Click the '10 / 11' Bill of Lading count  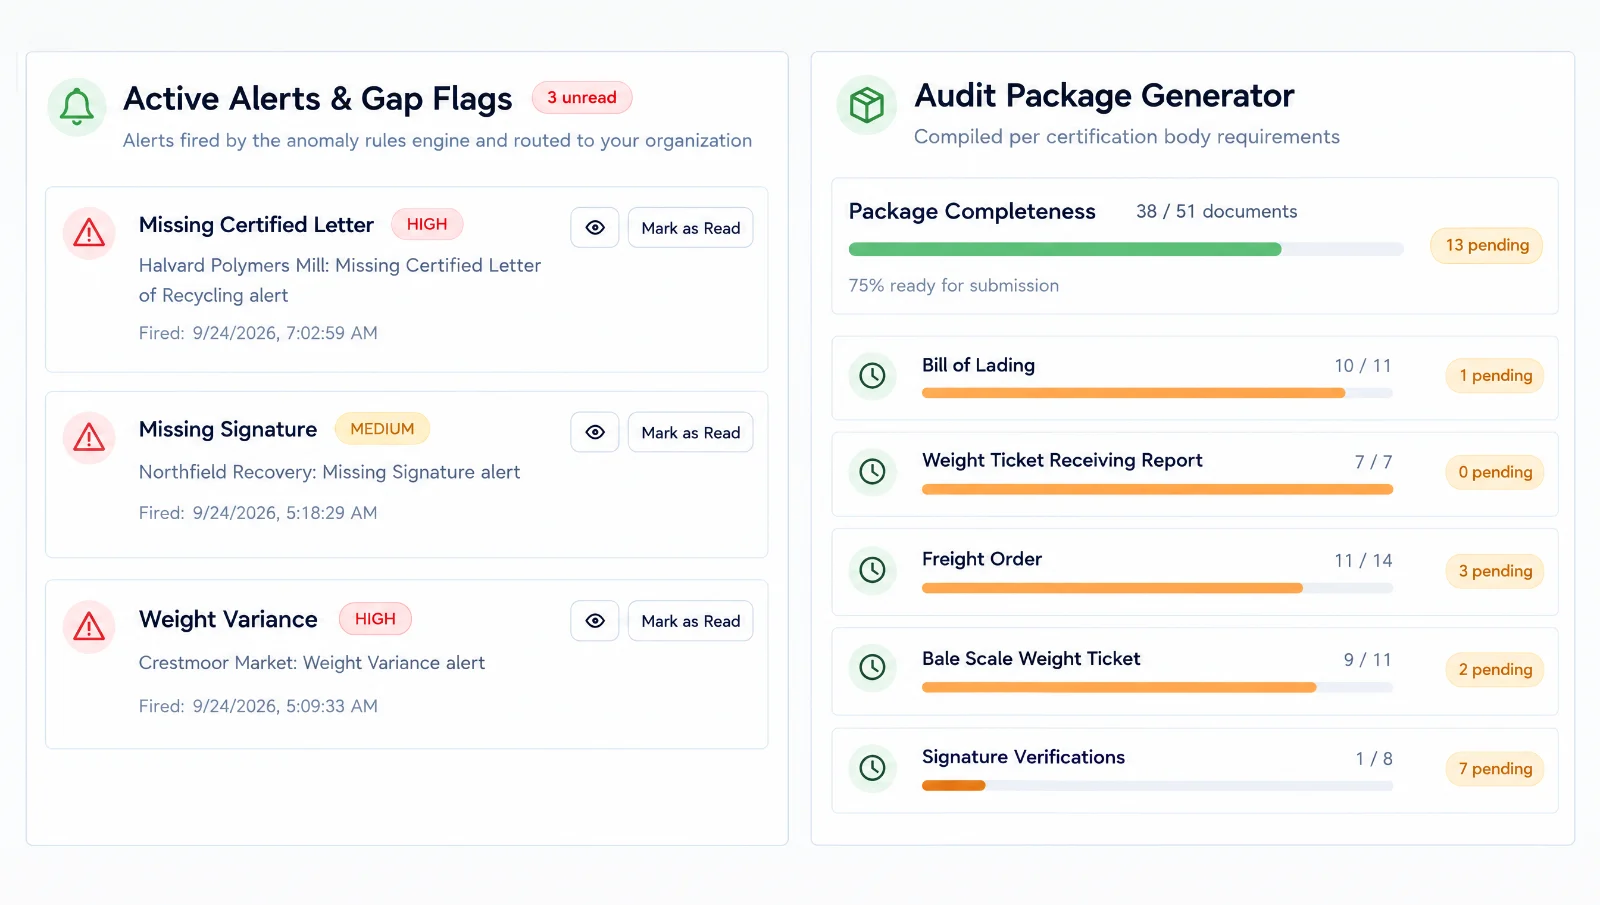[1362, 366]
